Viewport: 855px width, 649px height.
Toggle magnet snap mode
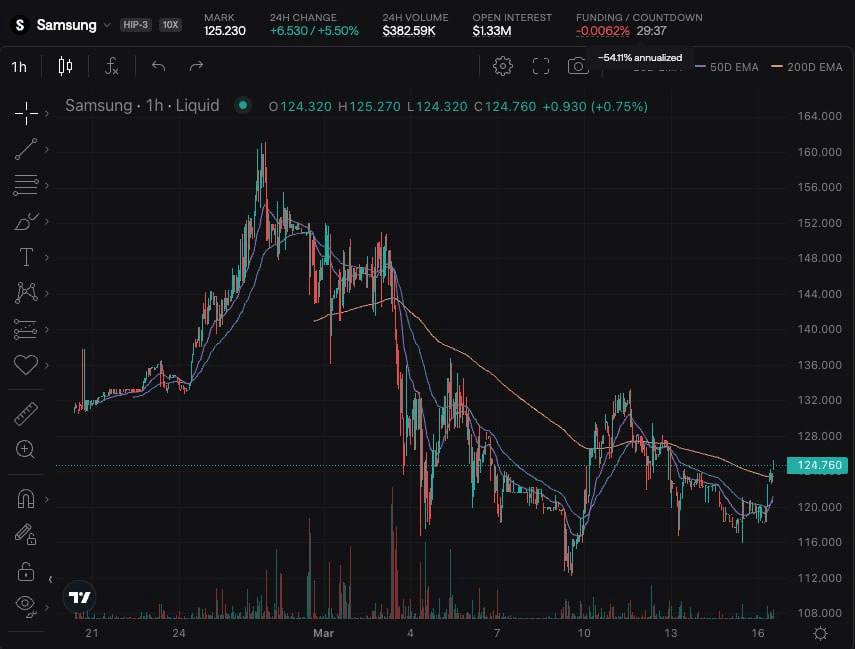click(26, 499)
